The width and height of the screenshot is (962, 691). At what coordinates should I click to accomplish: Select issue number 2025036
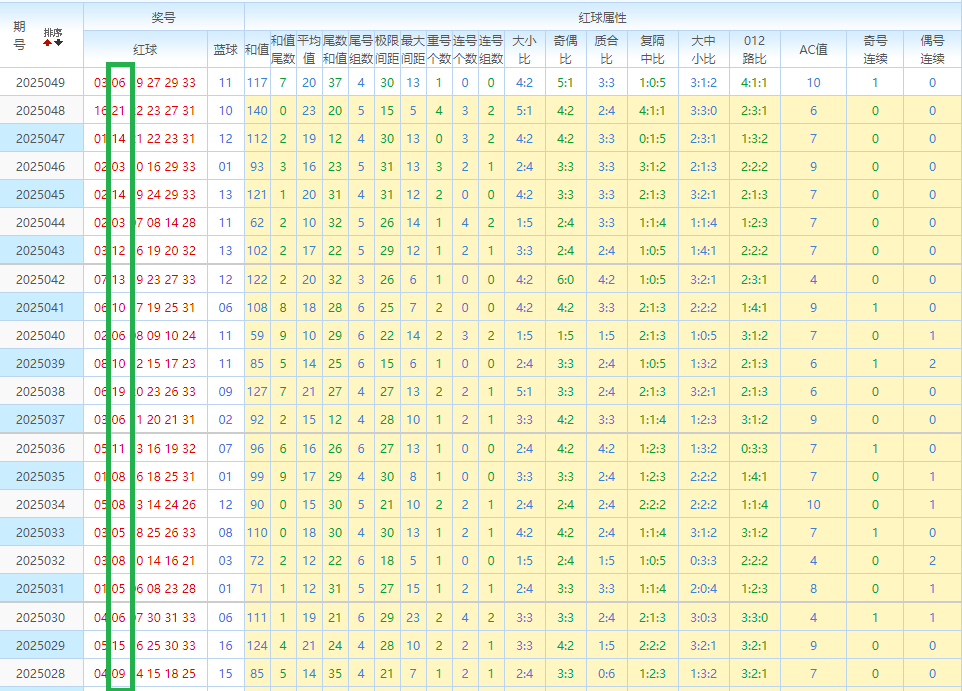tap(40, 449)
